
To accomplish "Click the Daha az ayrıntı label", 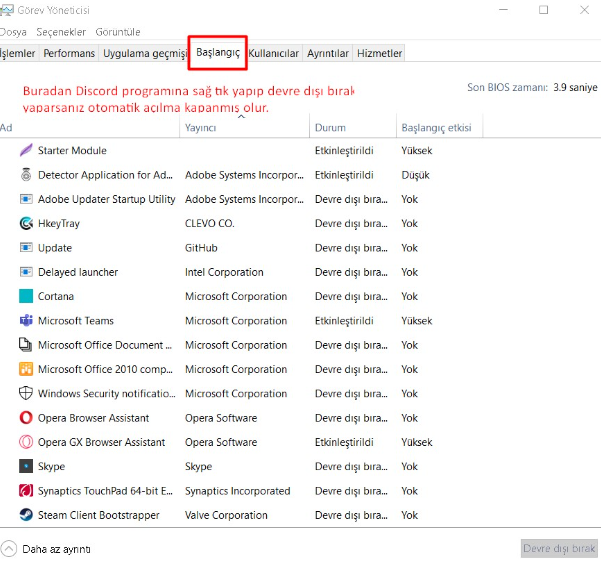I will click(x=56, y=549).
